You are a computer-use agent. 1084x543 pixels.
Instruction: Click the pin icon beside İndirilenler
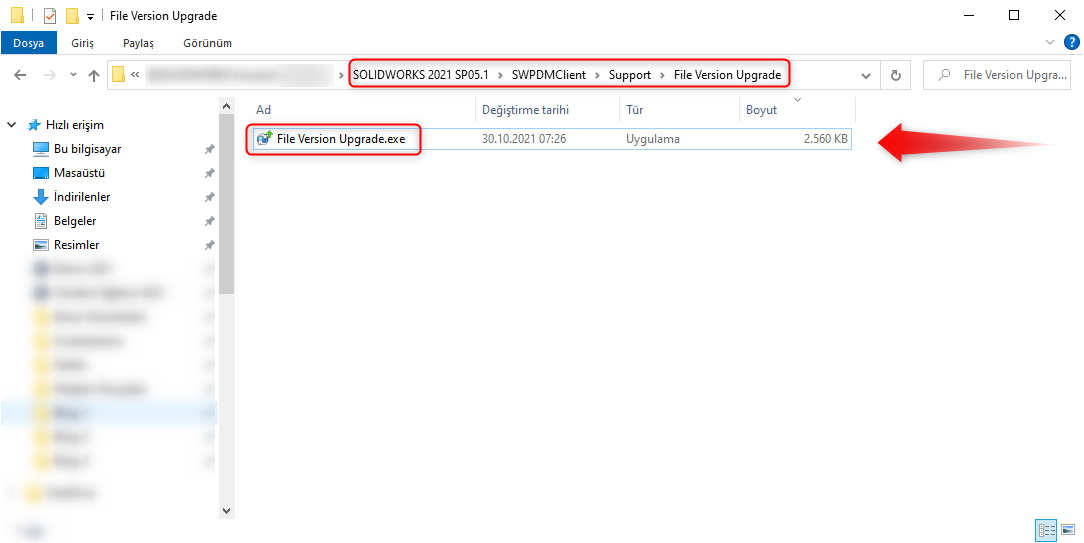coord(209,197)
